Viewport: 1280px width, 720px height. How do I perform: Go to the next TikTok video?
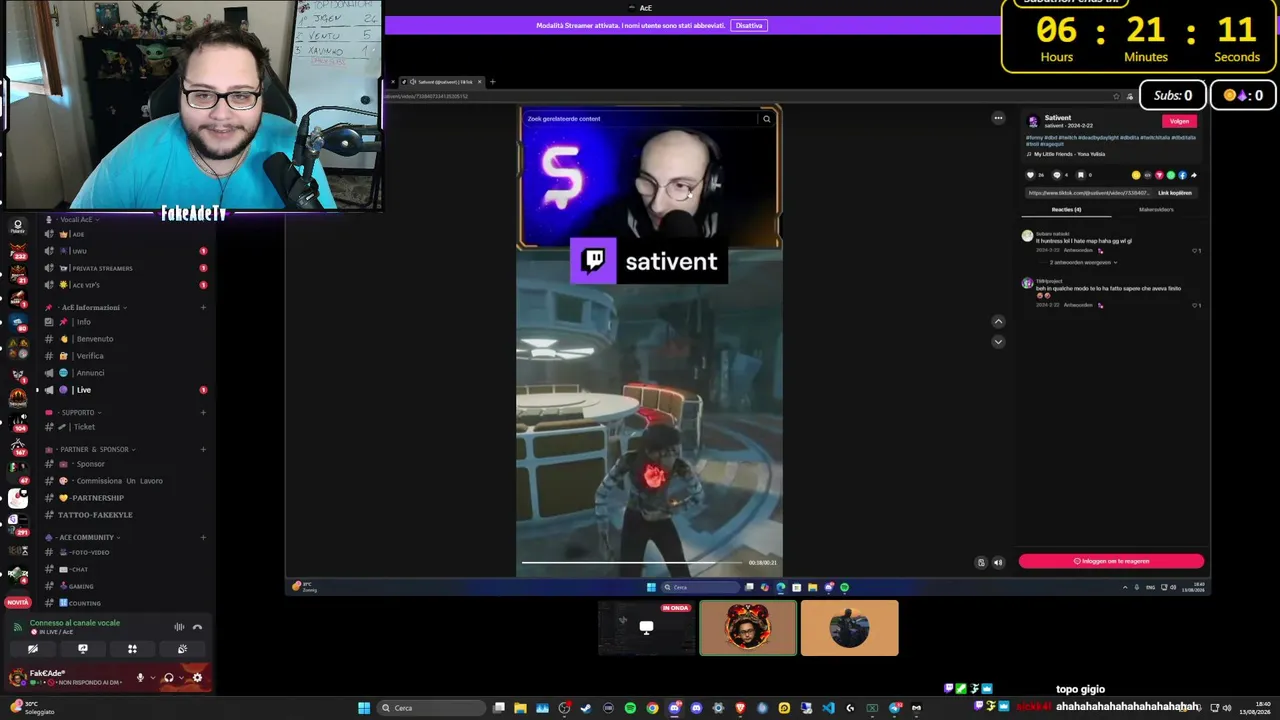coord(998,342)
